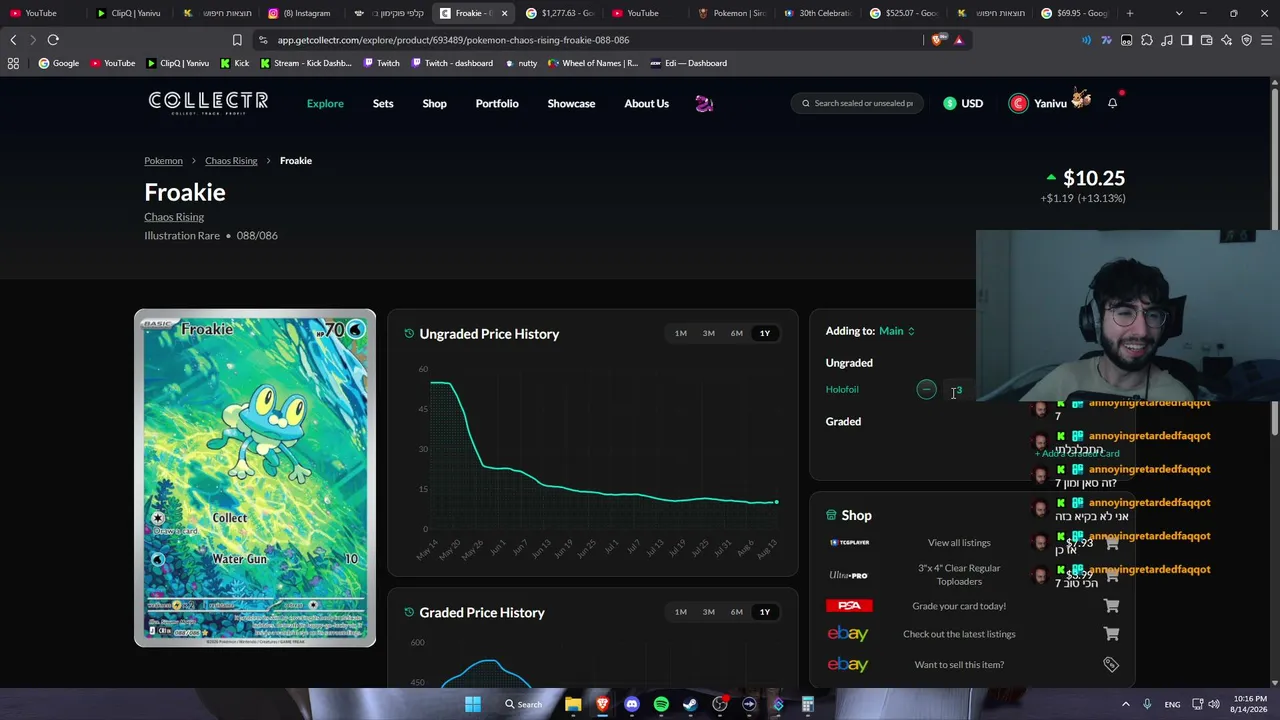Decrease Holofoil quantity with minus button
The width and height of the screenshot is (1280, 720).
pyautogui.click(x=926, y=389)
